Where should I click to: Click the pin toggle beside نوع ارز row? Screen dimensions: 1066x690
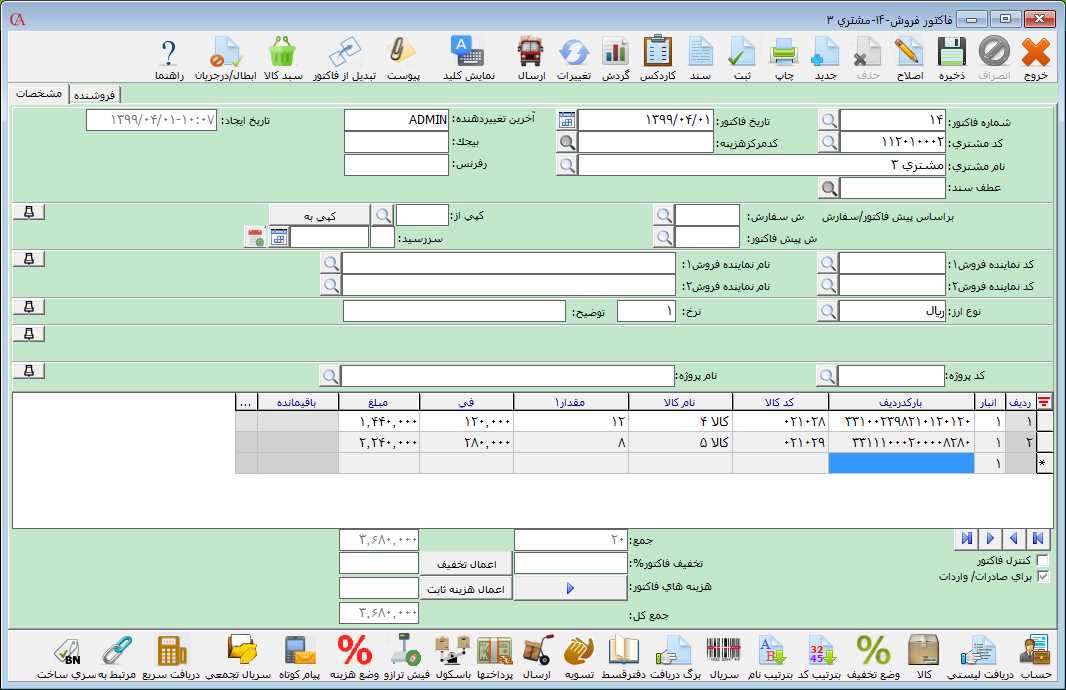[x=29, y=306]
